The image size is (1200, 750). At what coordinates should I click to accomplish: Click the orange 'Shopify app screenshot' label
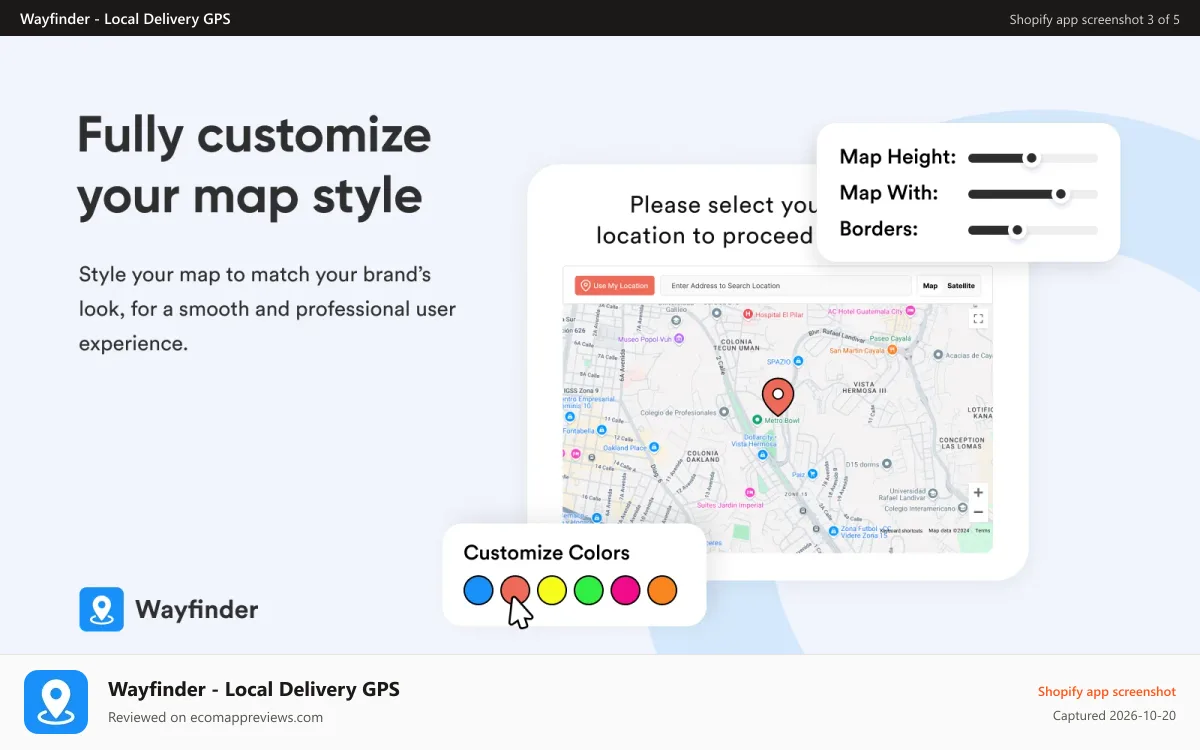(x=1107, y=692)
